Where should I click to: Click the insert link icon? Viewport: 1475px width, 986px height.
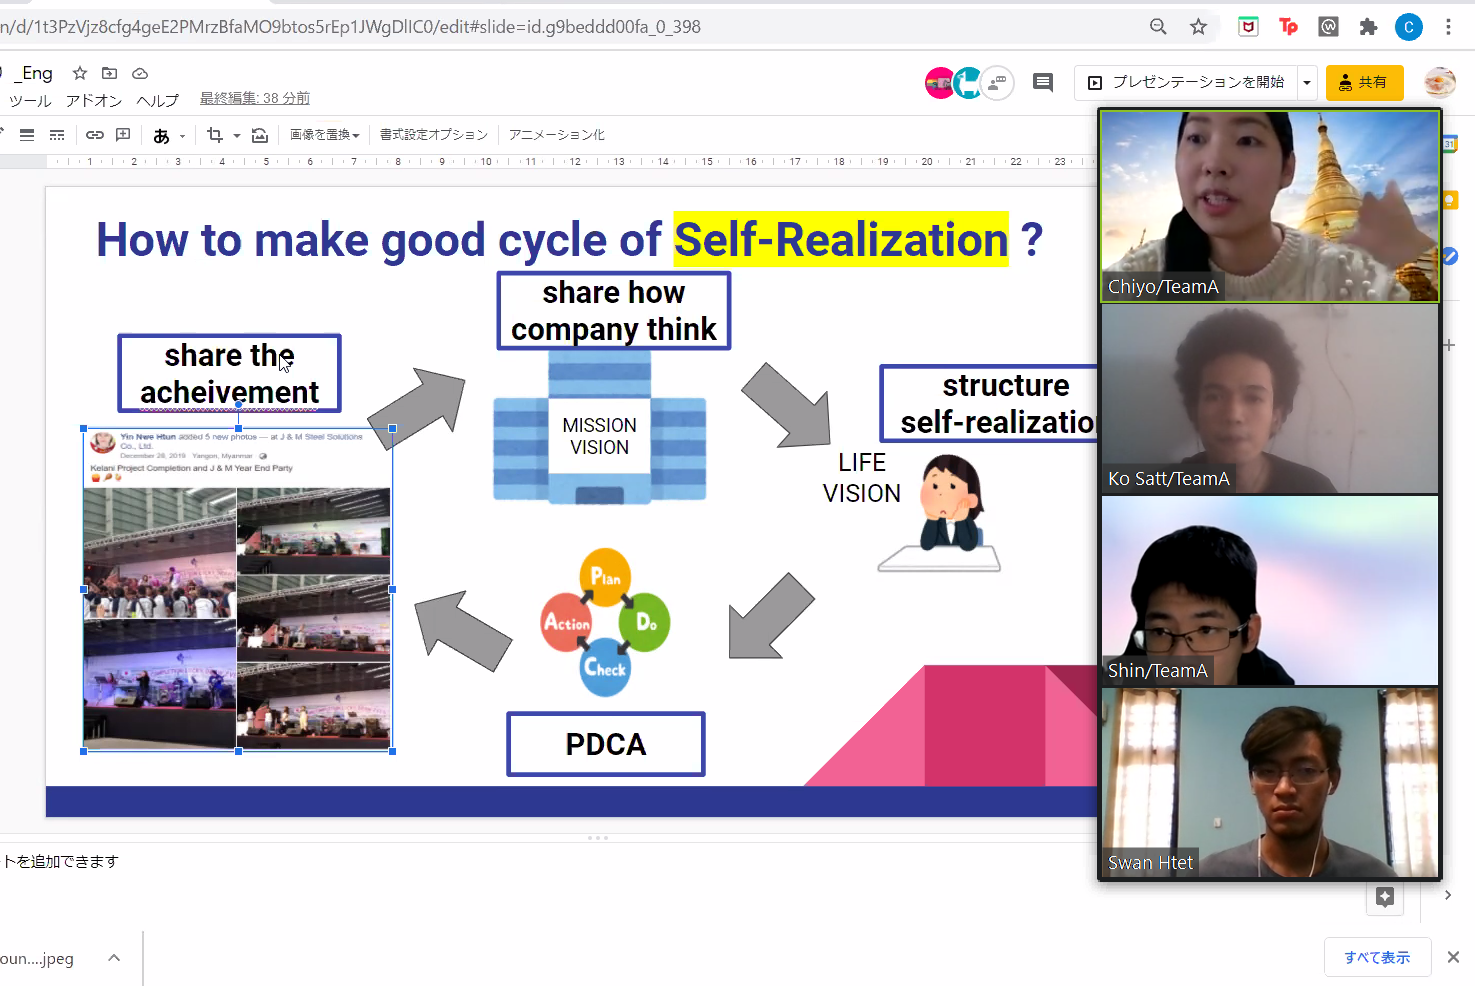(x=95, y=135)
